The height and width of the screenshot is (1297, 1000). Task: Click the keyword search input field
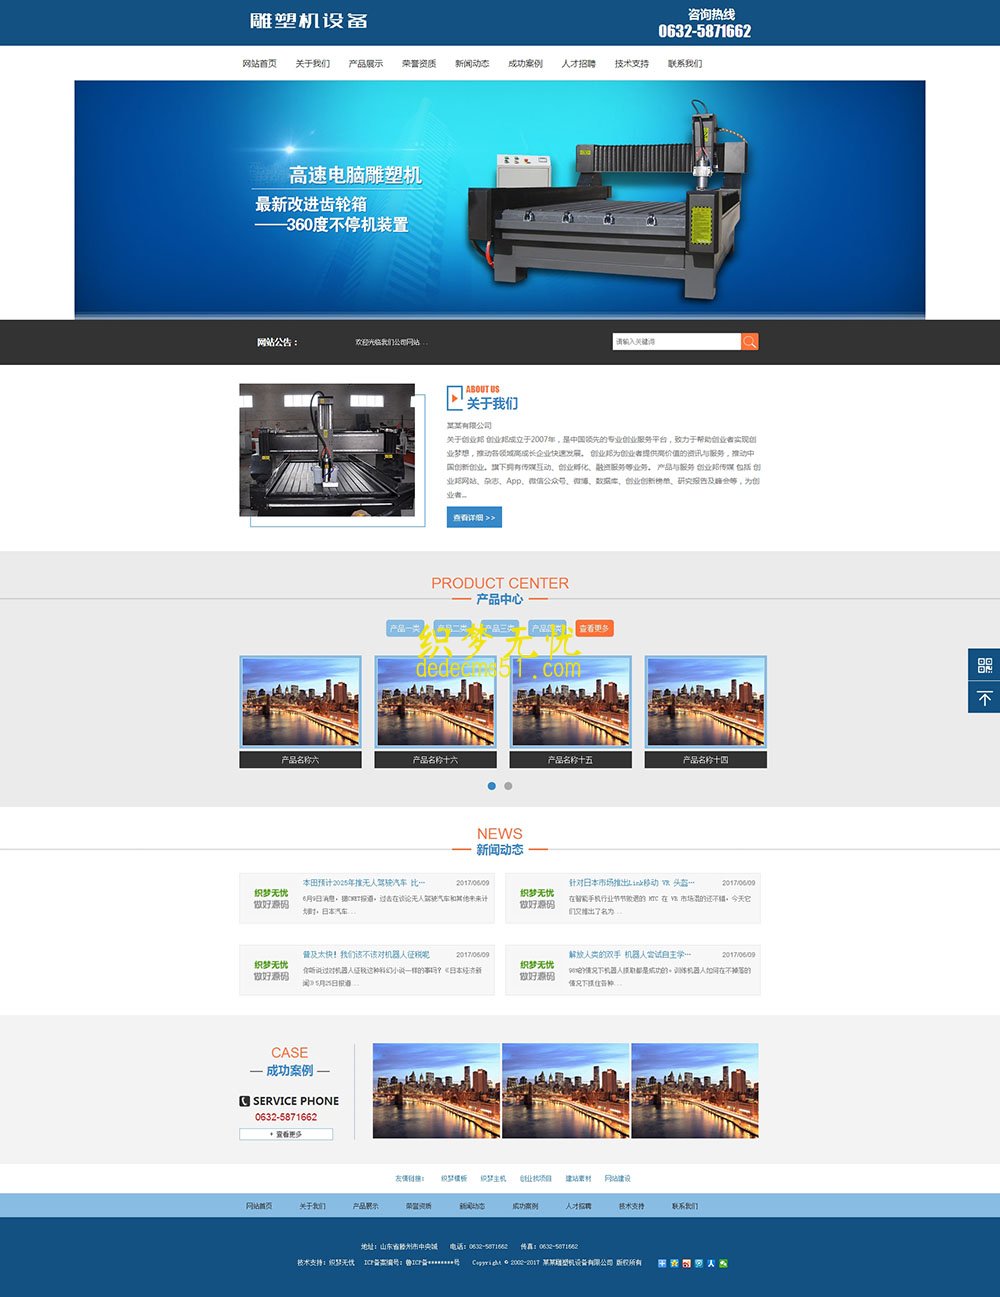[x=676, y=342]
